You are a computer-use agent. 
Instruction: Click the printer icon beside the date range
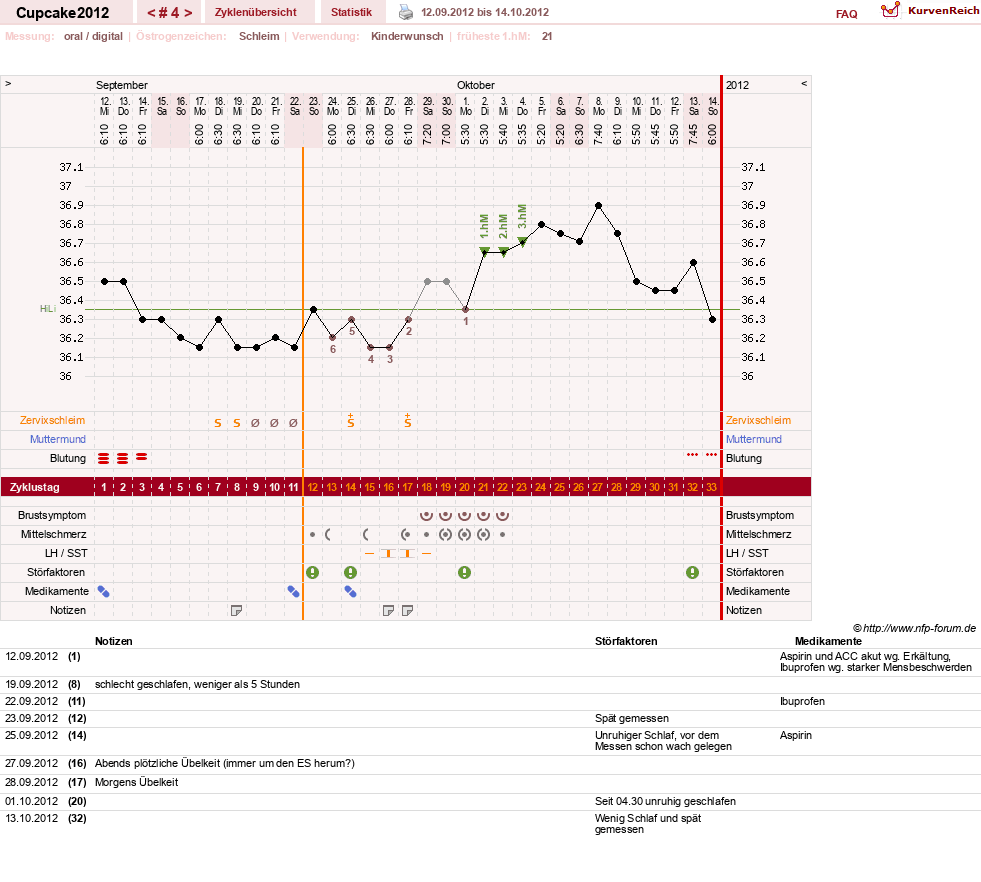click(x=406, y=12)
